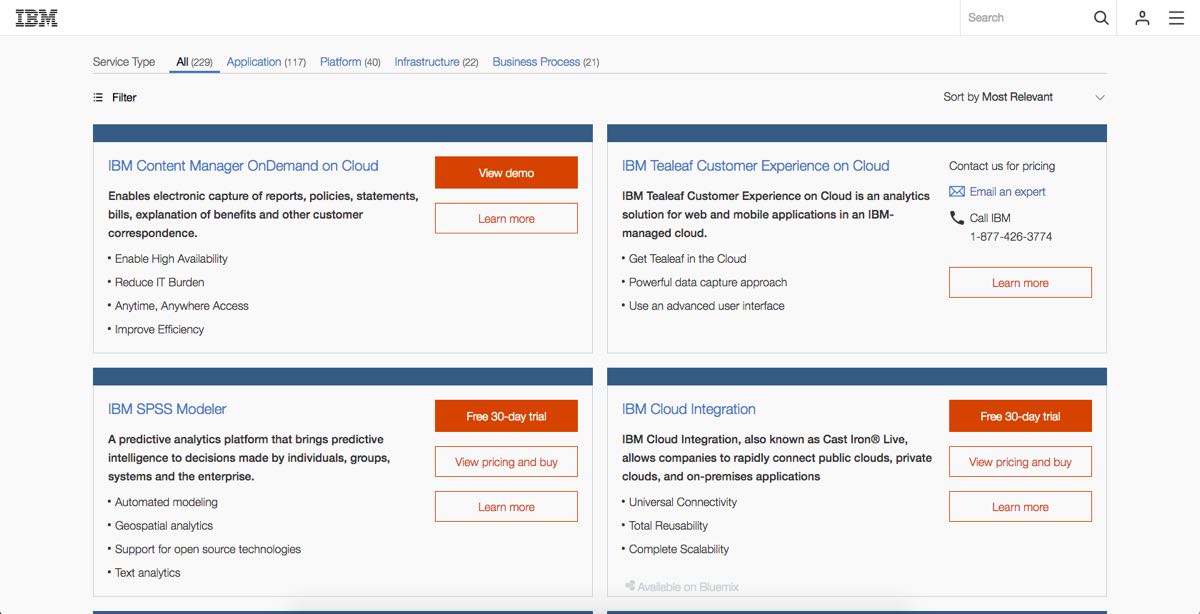This screenshot has height=614, width=1200.
Task: Click 'Support for open source technologies' text
Action: (208, 549)
